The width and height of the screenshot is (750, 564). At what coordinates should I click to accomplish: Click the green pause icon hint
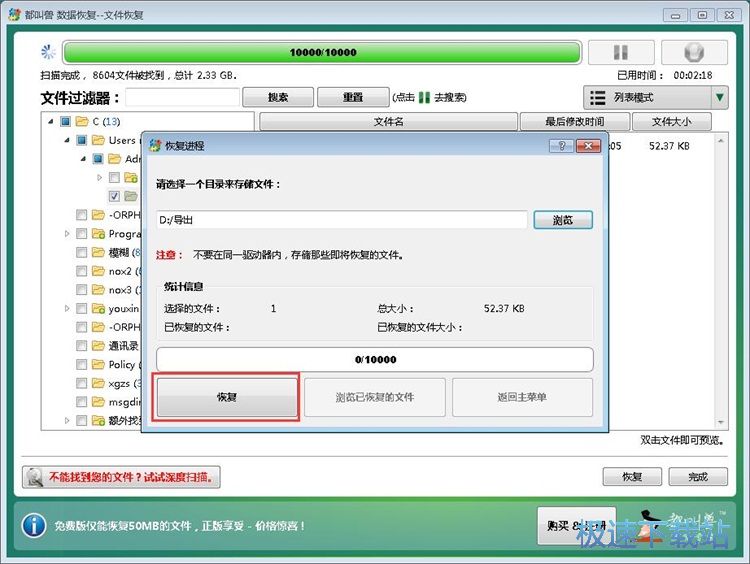pos(424,97)
